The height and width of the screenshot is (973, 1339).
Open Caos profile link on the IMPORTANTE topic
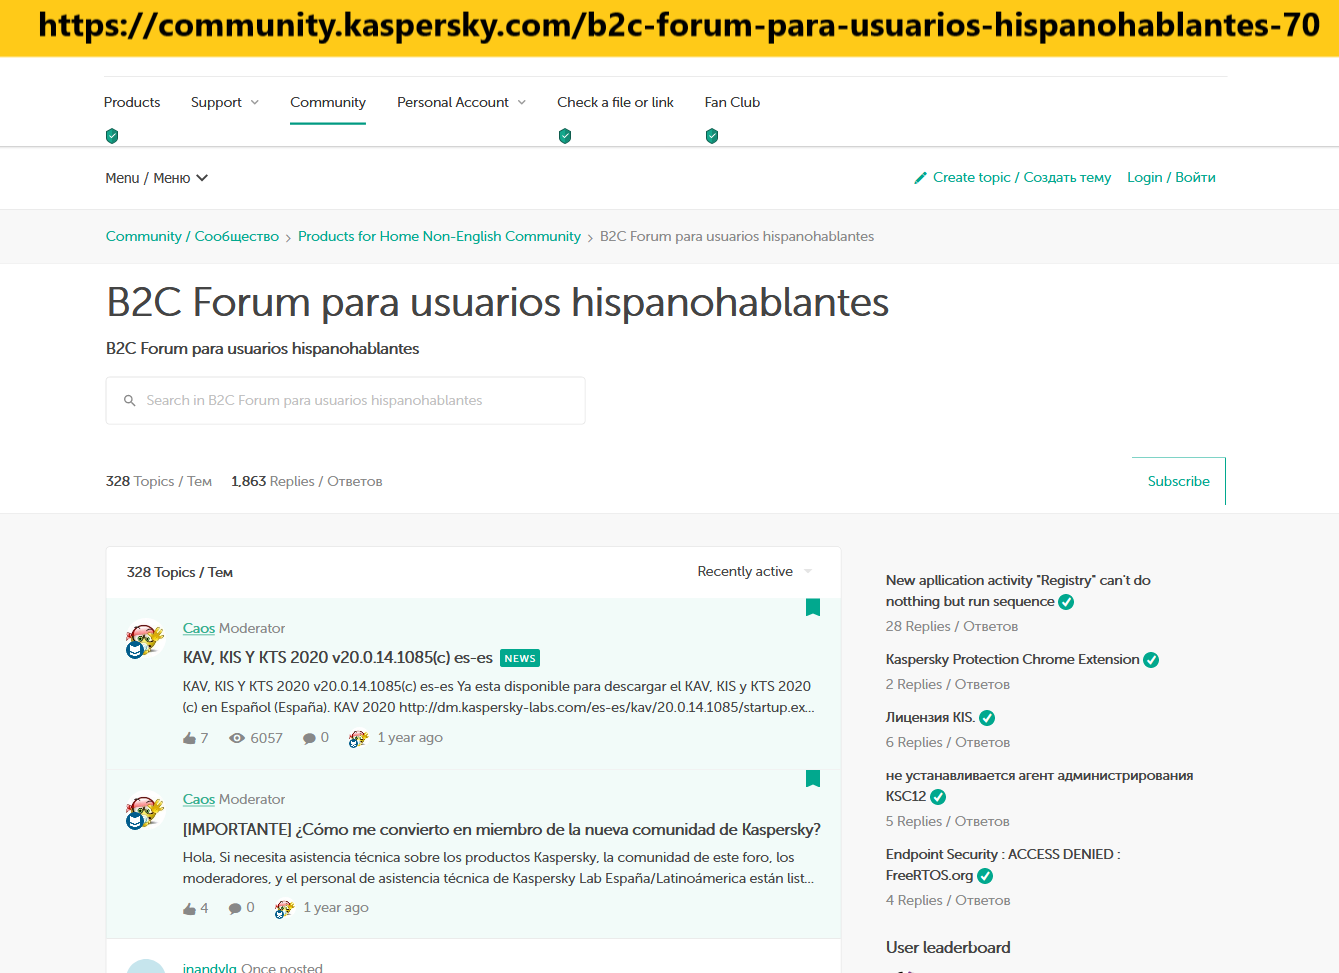pos(199,799)
